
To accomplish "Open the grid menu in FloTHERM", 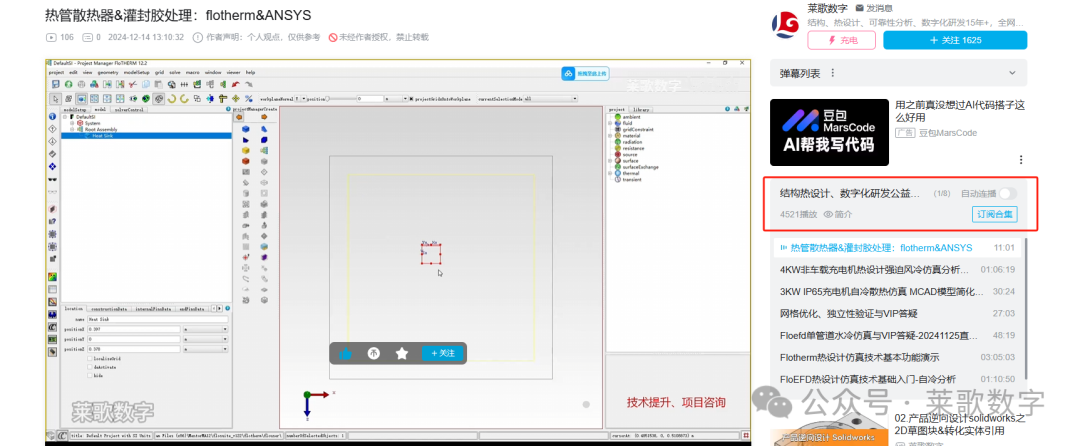I will pos(159,72).
